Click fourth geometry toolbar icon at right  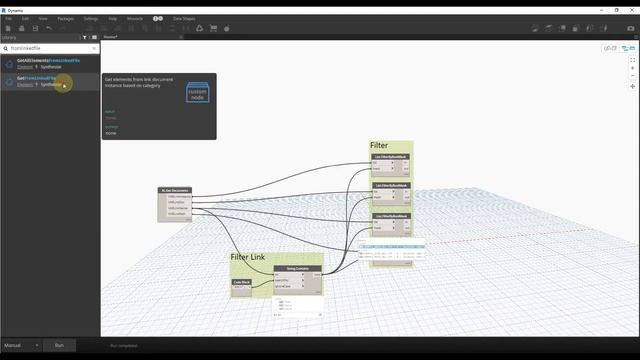(x=576, y=28)
